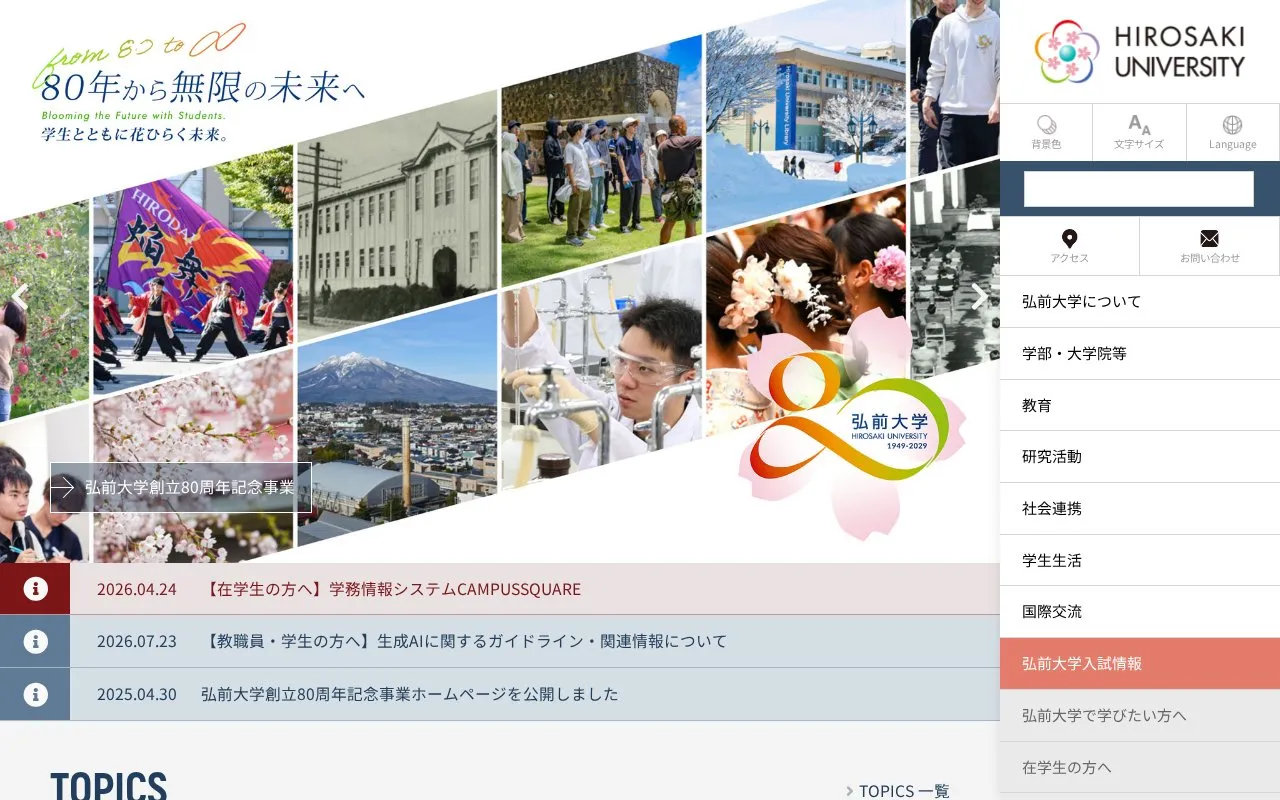The width and height of the screenshot is (1280, 800).
Task: Open 学部・大学院等 menu item
Action: coord(1140,353)
